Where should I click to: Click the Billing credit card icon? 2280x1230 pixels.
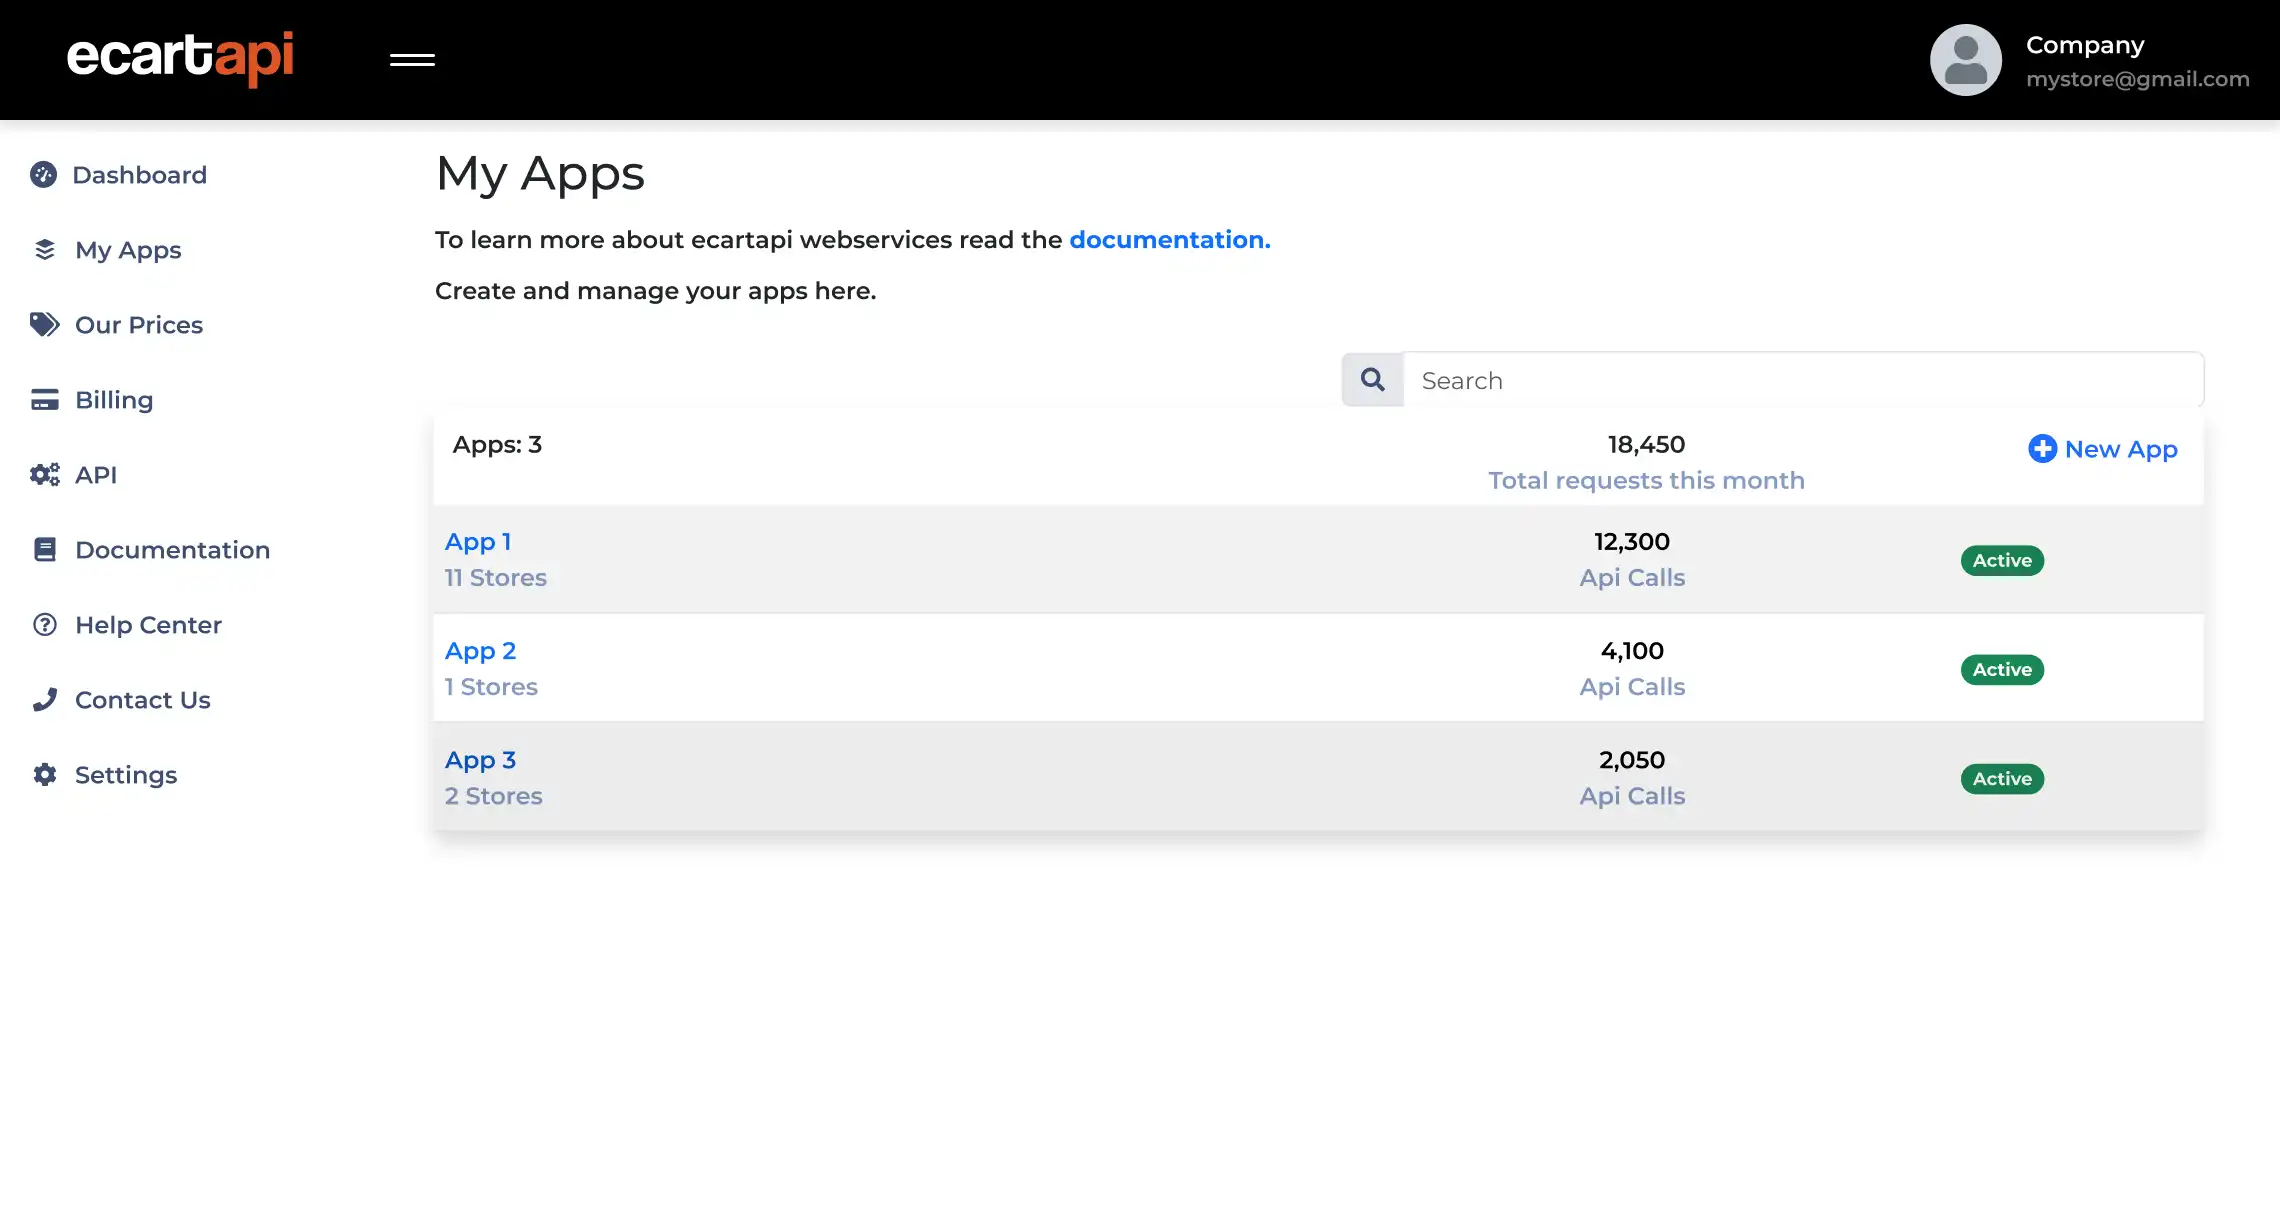(44, 399)
